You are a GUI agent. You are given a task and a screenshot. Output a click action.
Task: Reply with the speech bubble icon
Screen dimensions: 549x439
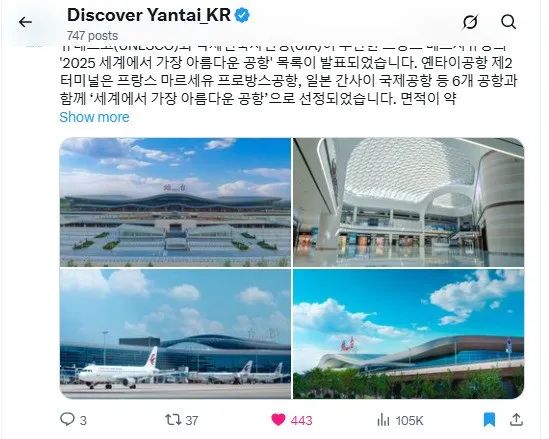click(x=67, y=419)
